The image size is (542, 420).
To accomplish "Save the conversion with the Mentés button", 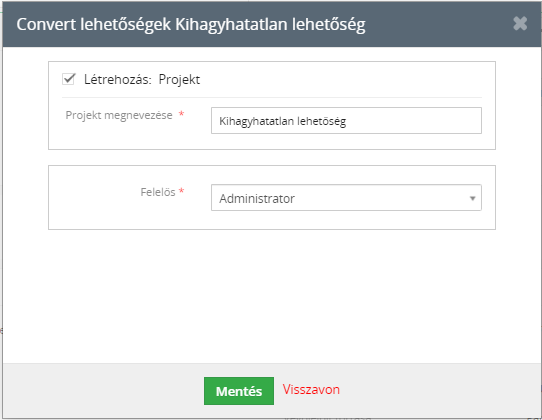I will [x=239, y=391].
